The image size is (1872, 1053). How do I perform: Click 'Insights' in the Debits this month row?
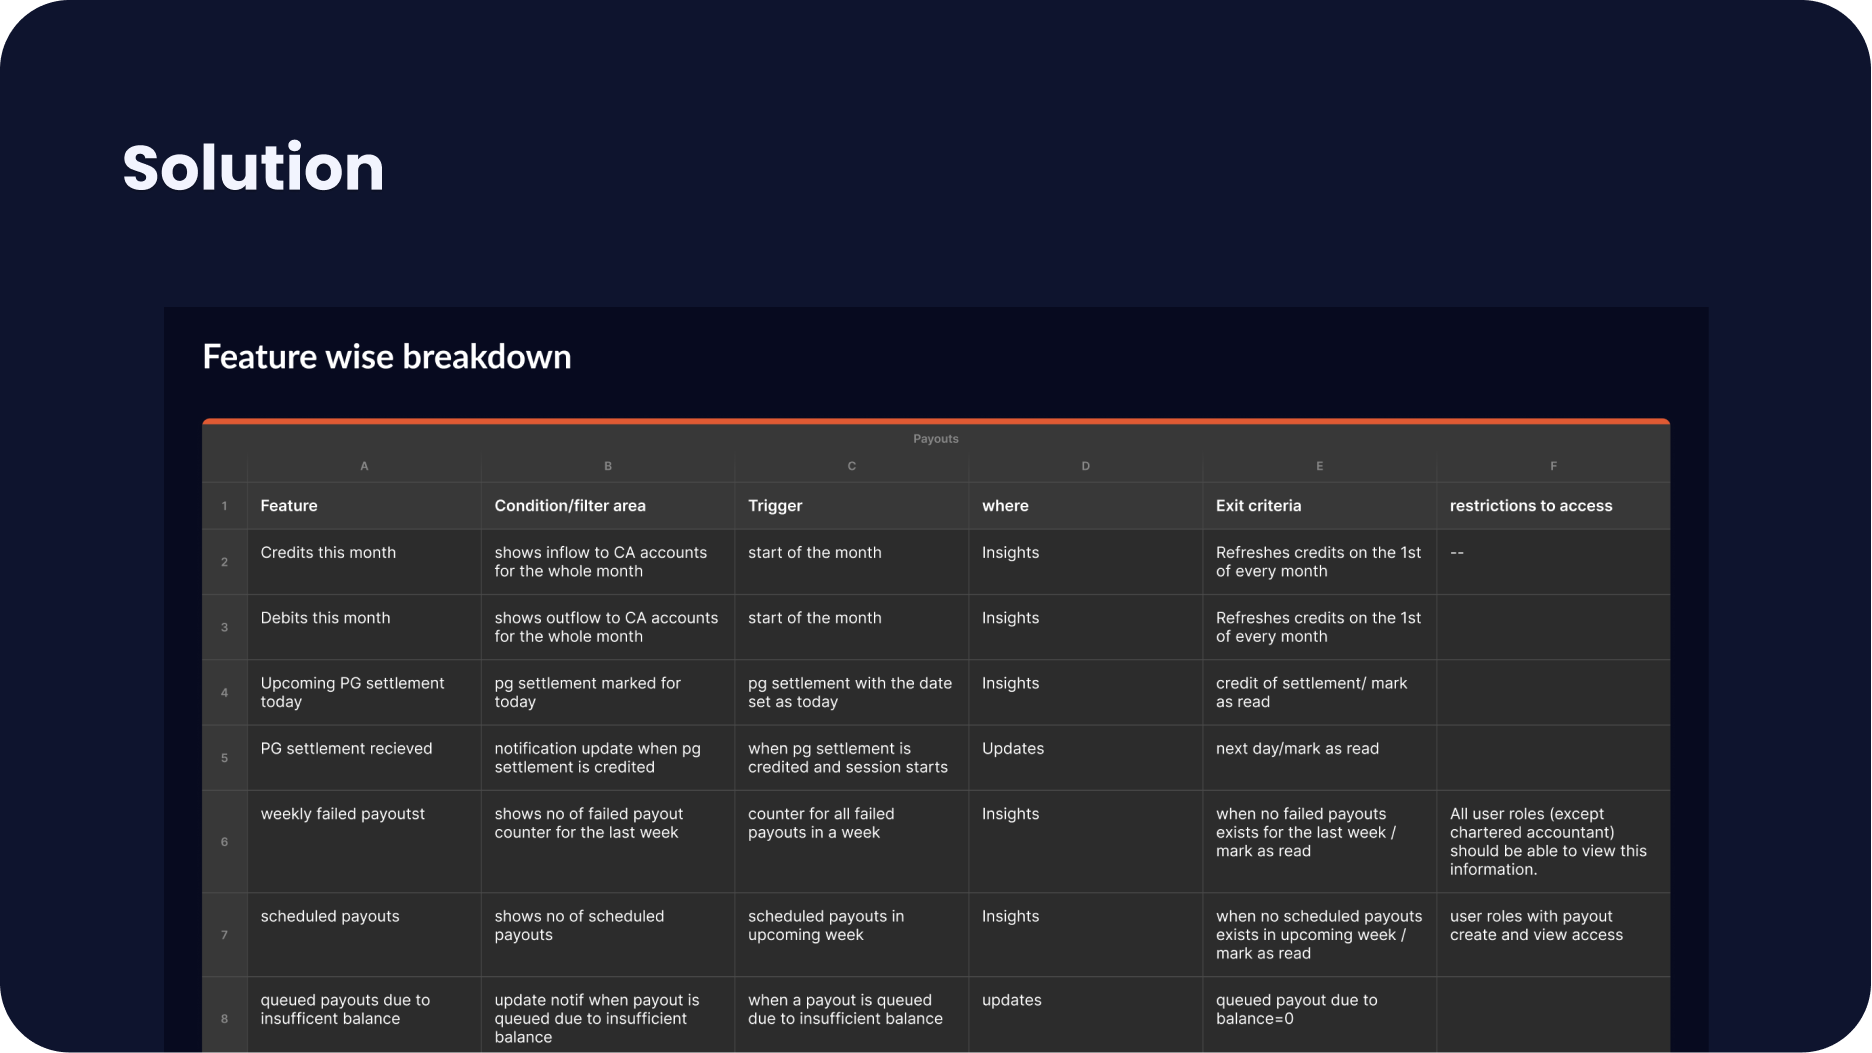pos(1085,627)
